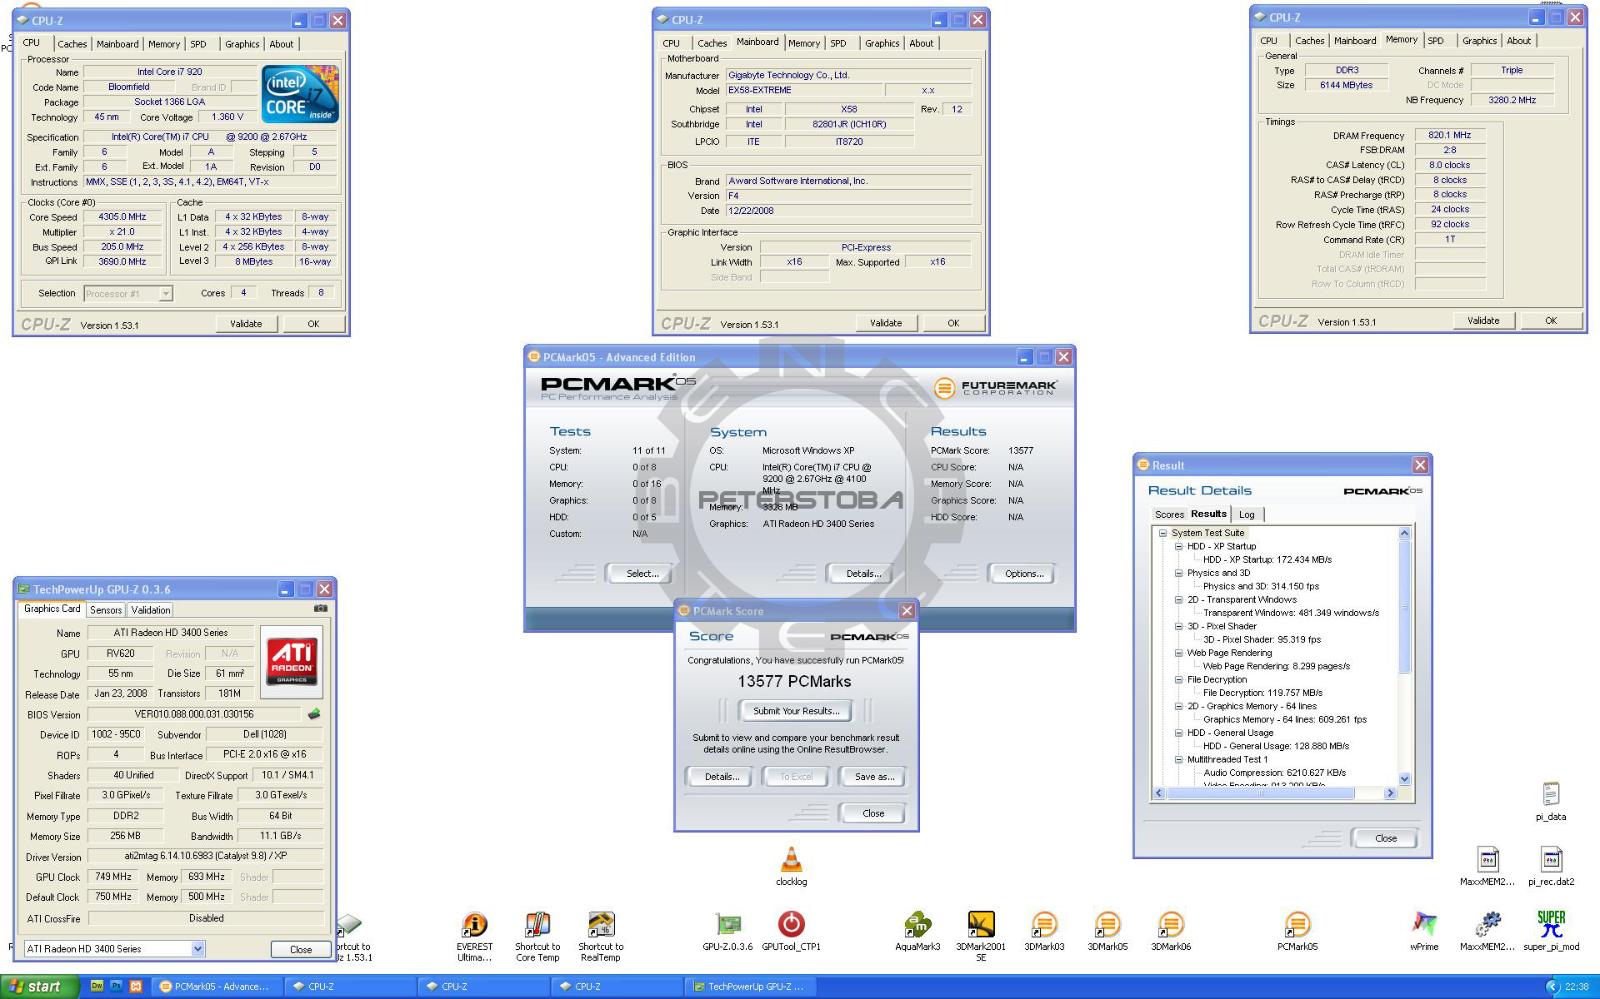This screenshot has width=1600, height=999.
Task: Select the wPrime desktop icon
Action: (x=1424, y=925)
